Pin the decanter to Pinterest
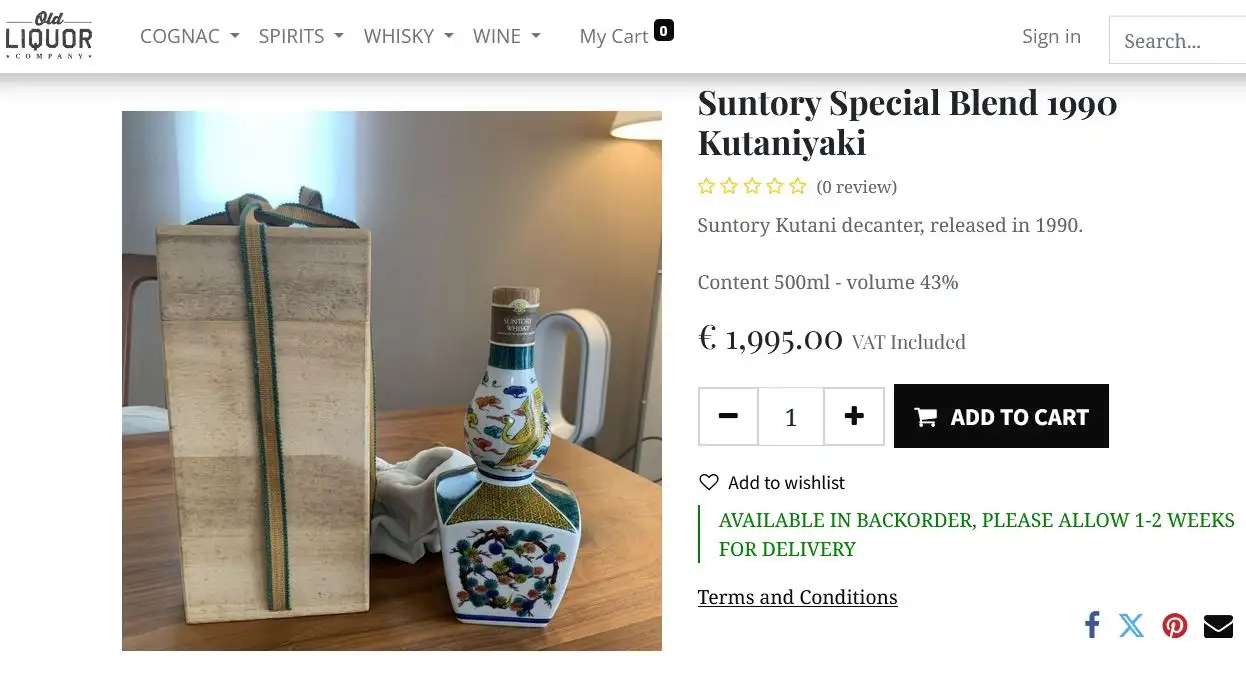Image resolution: width=1246 pixels, height=674 pixels. click(x=1175, y=625)
